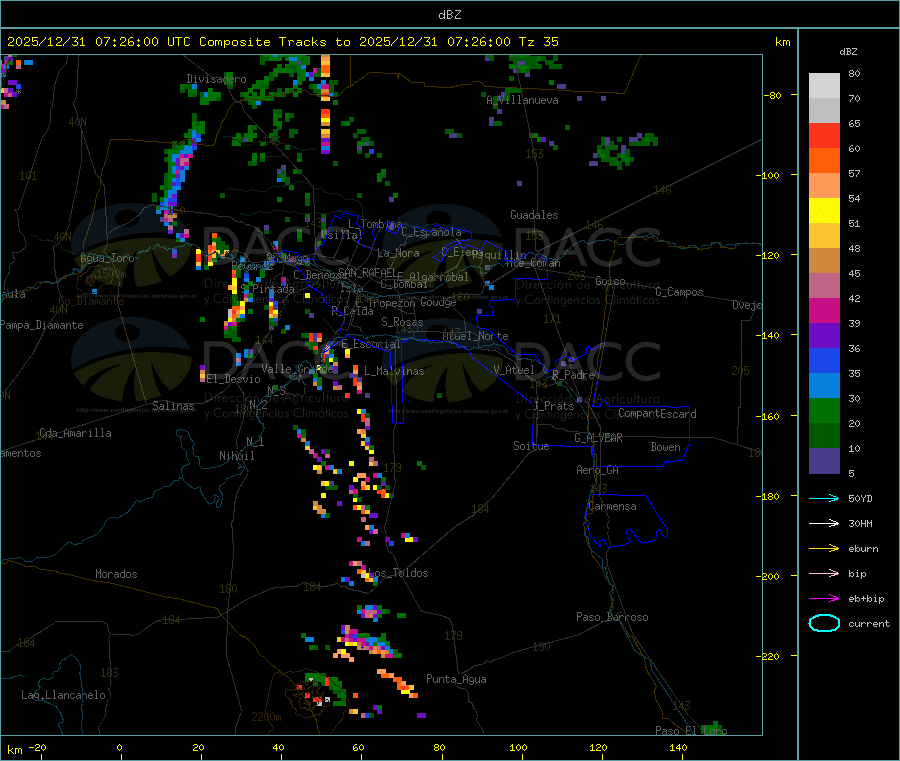
Task: Click the magenta eb+bip arrow icon
Action: [824, 599]
